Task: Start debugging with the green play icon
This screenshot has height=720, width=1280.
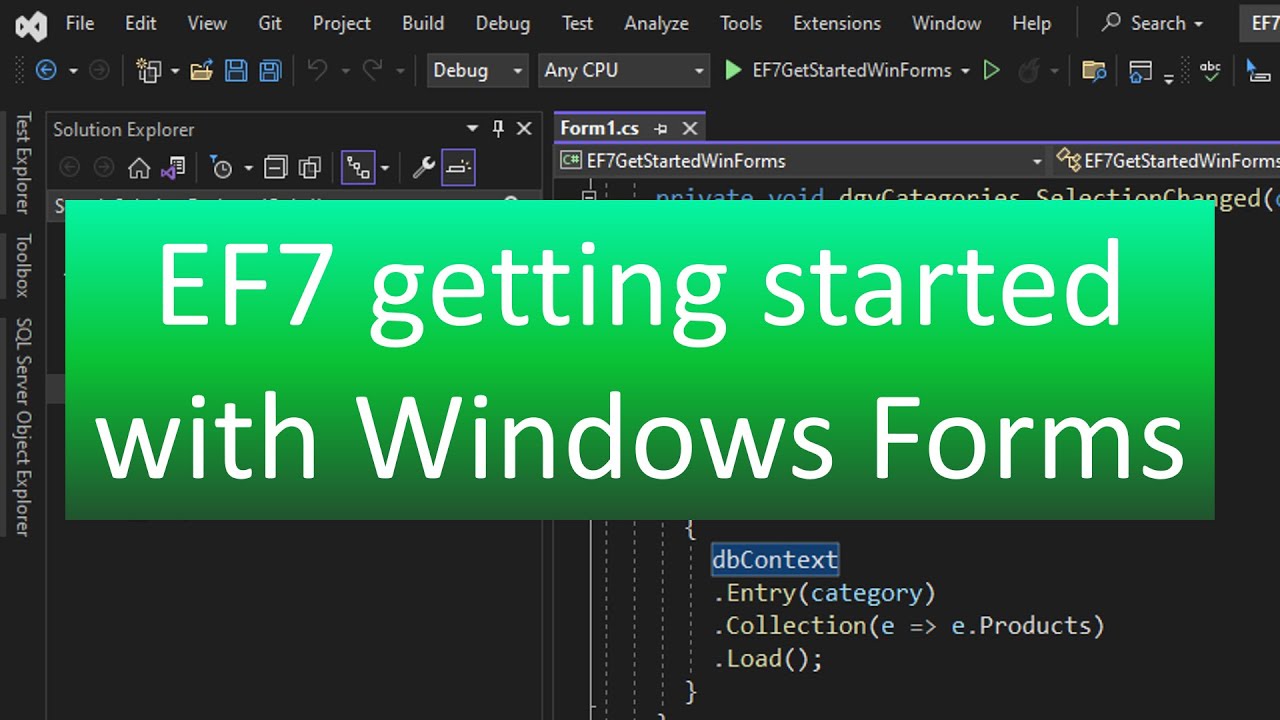Action: (x=733, y=70)
